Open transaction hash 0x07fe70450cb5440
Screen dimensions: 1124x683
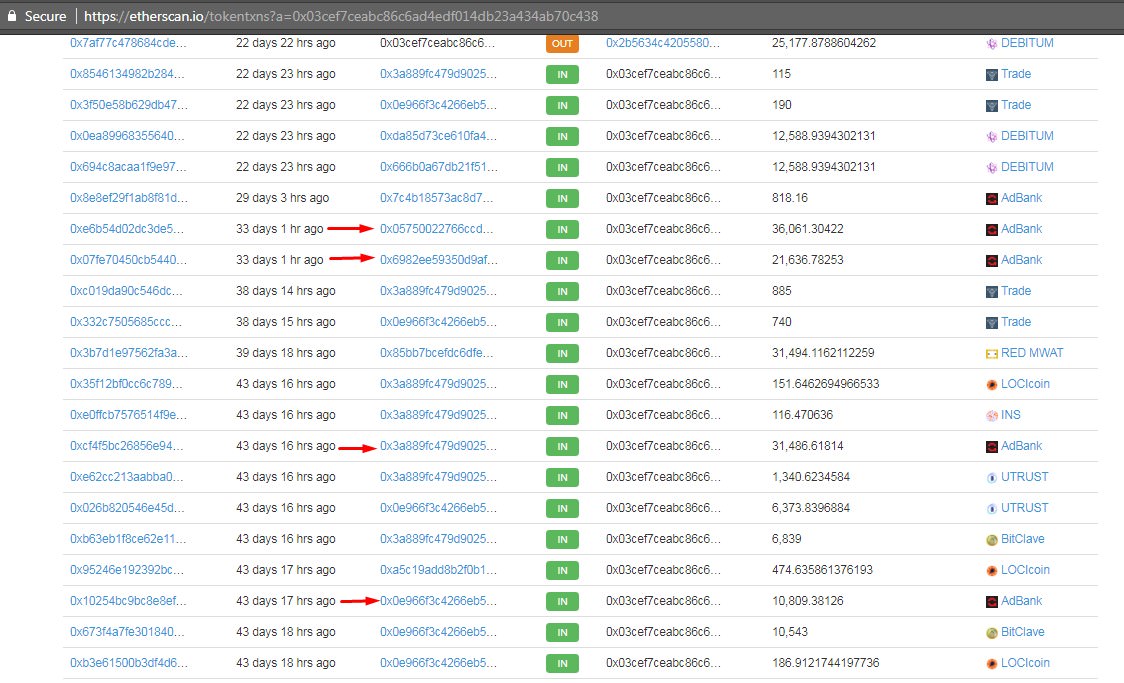(128, 259)
